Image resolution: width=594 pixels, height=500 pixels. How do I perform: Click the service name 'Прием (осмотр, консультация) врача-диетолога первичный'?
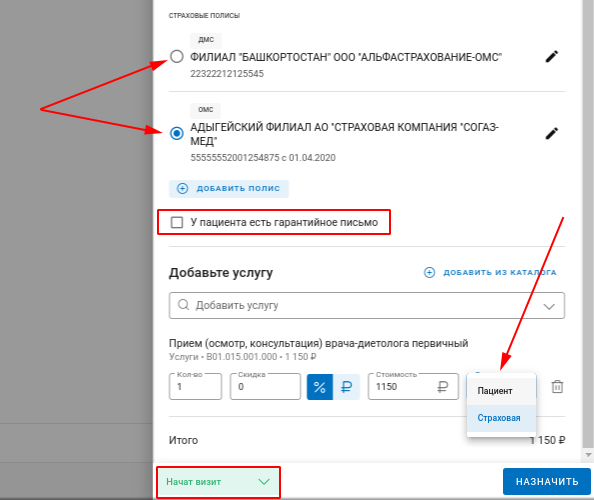[x=319, y=344]
